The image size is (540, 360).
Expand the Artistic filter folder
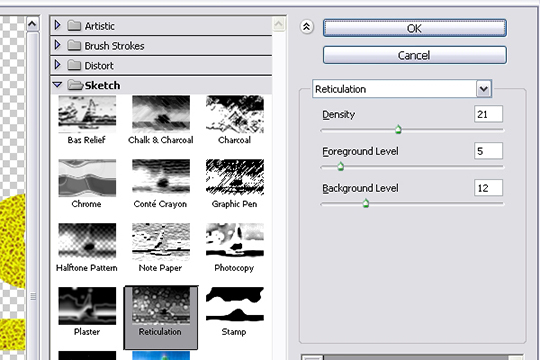(x=58, y=25)
